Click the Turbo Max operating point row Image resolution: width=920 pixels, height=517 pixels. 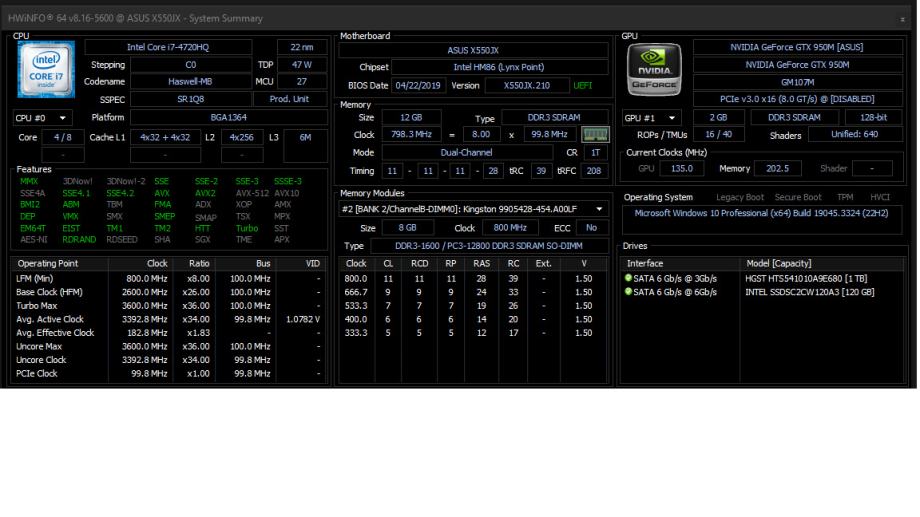[x=169, y=306]
